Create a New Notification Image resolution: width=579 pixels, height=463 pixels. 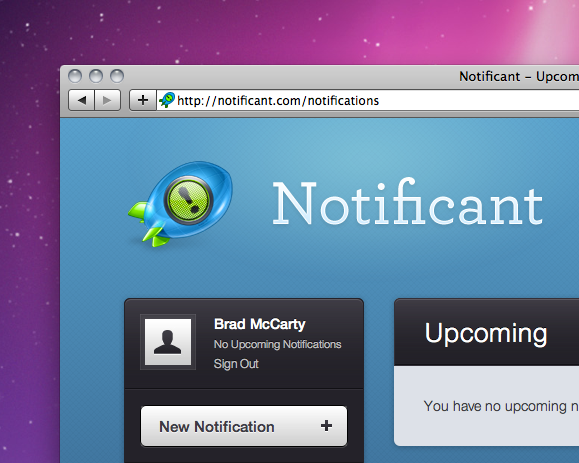[244, 426]
